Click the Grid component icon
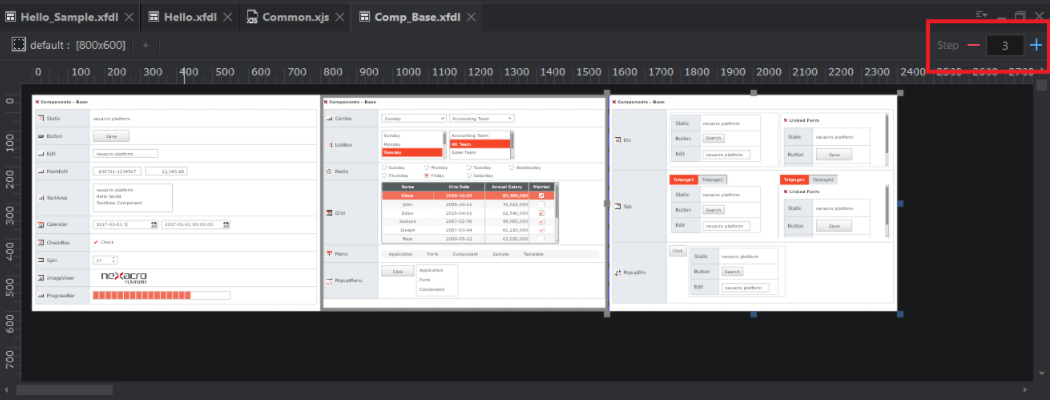The width and height of the screenshot is (1050, 400). [x=329, y=213]
